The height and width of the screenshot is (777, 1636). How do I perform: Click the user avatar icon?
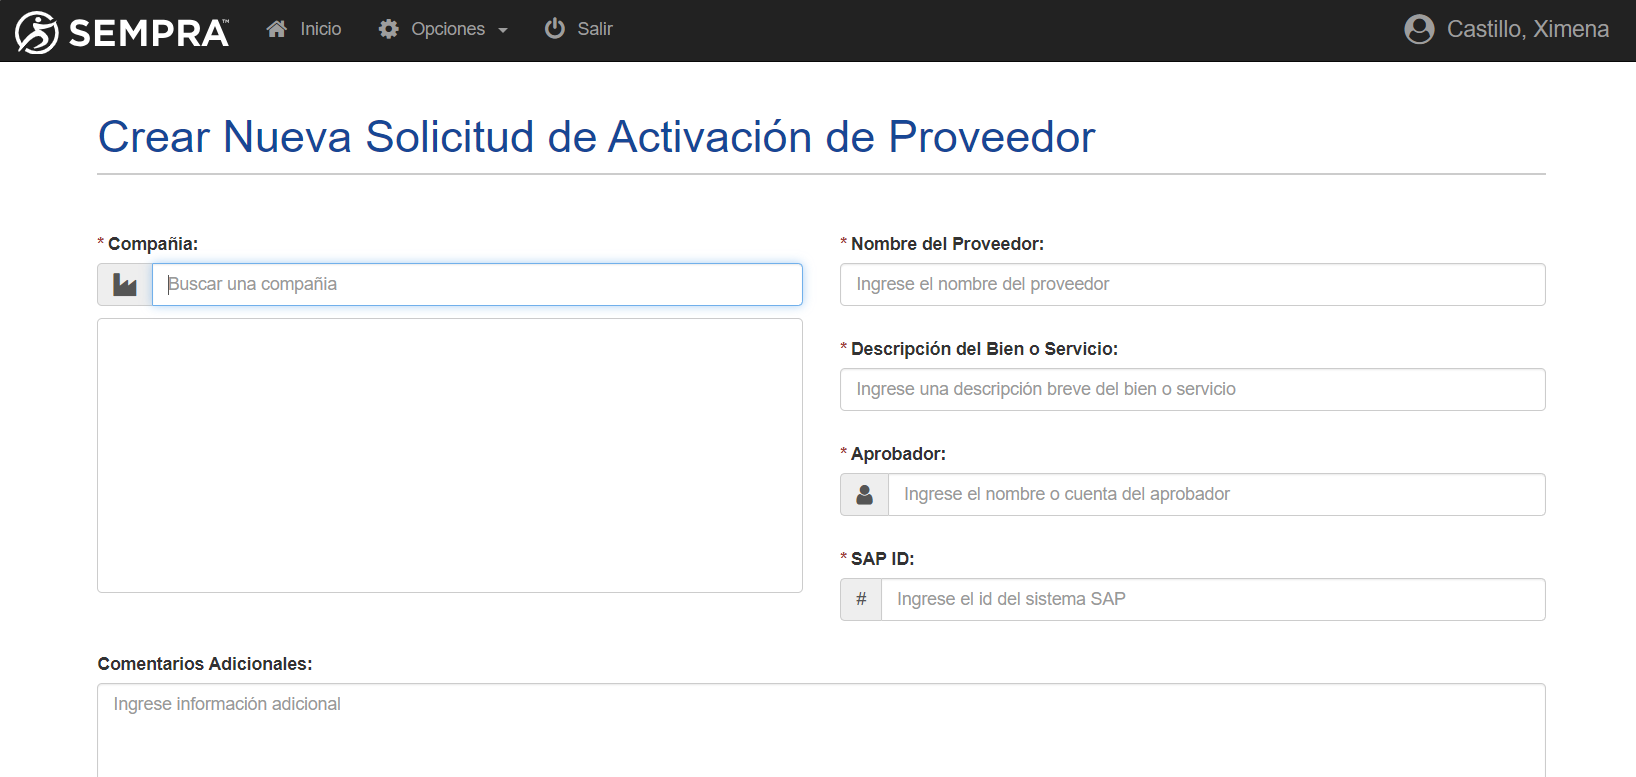(1418, 29)
